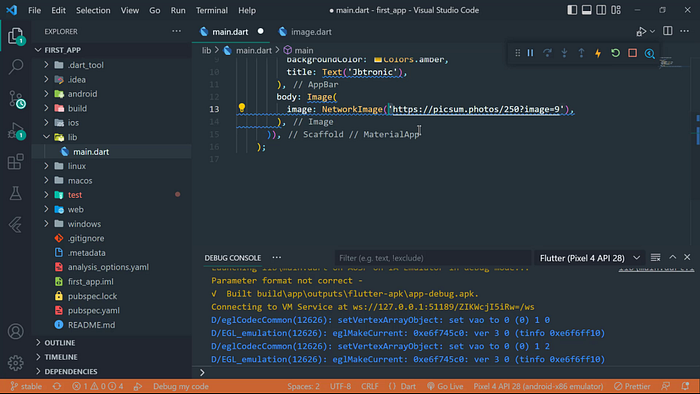Open Source Control view
700x394 pixels.
(x=17, y=99)
